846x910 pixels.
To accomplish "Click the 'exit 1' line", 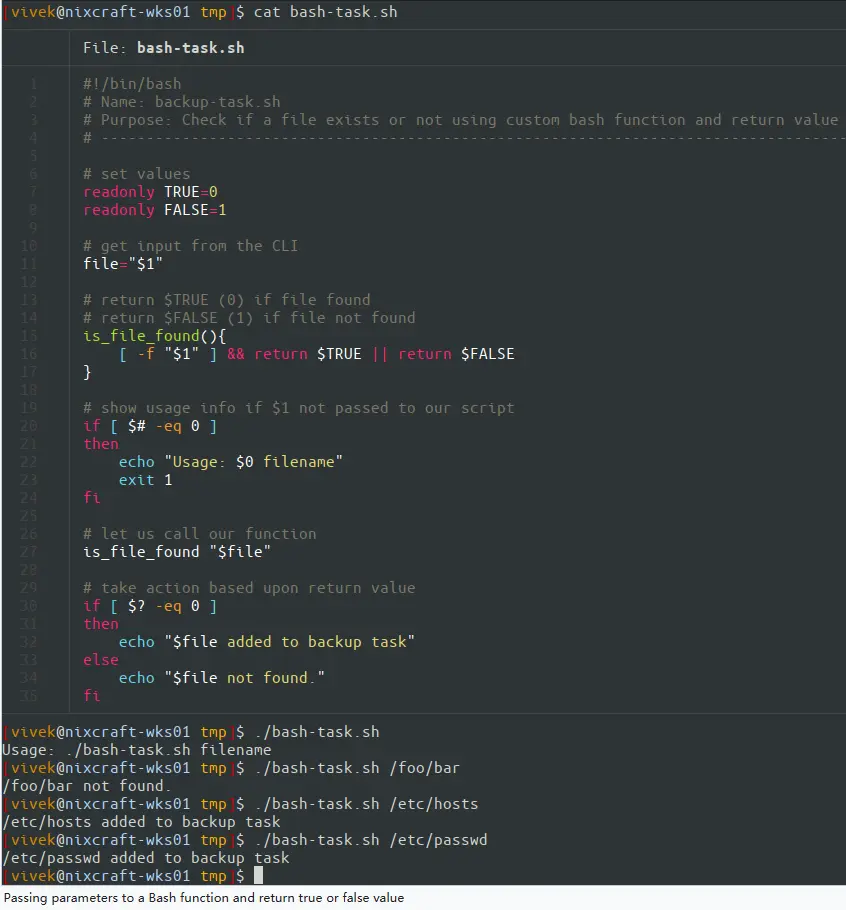I will 146,479.
